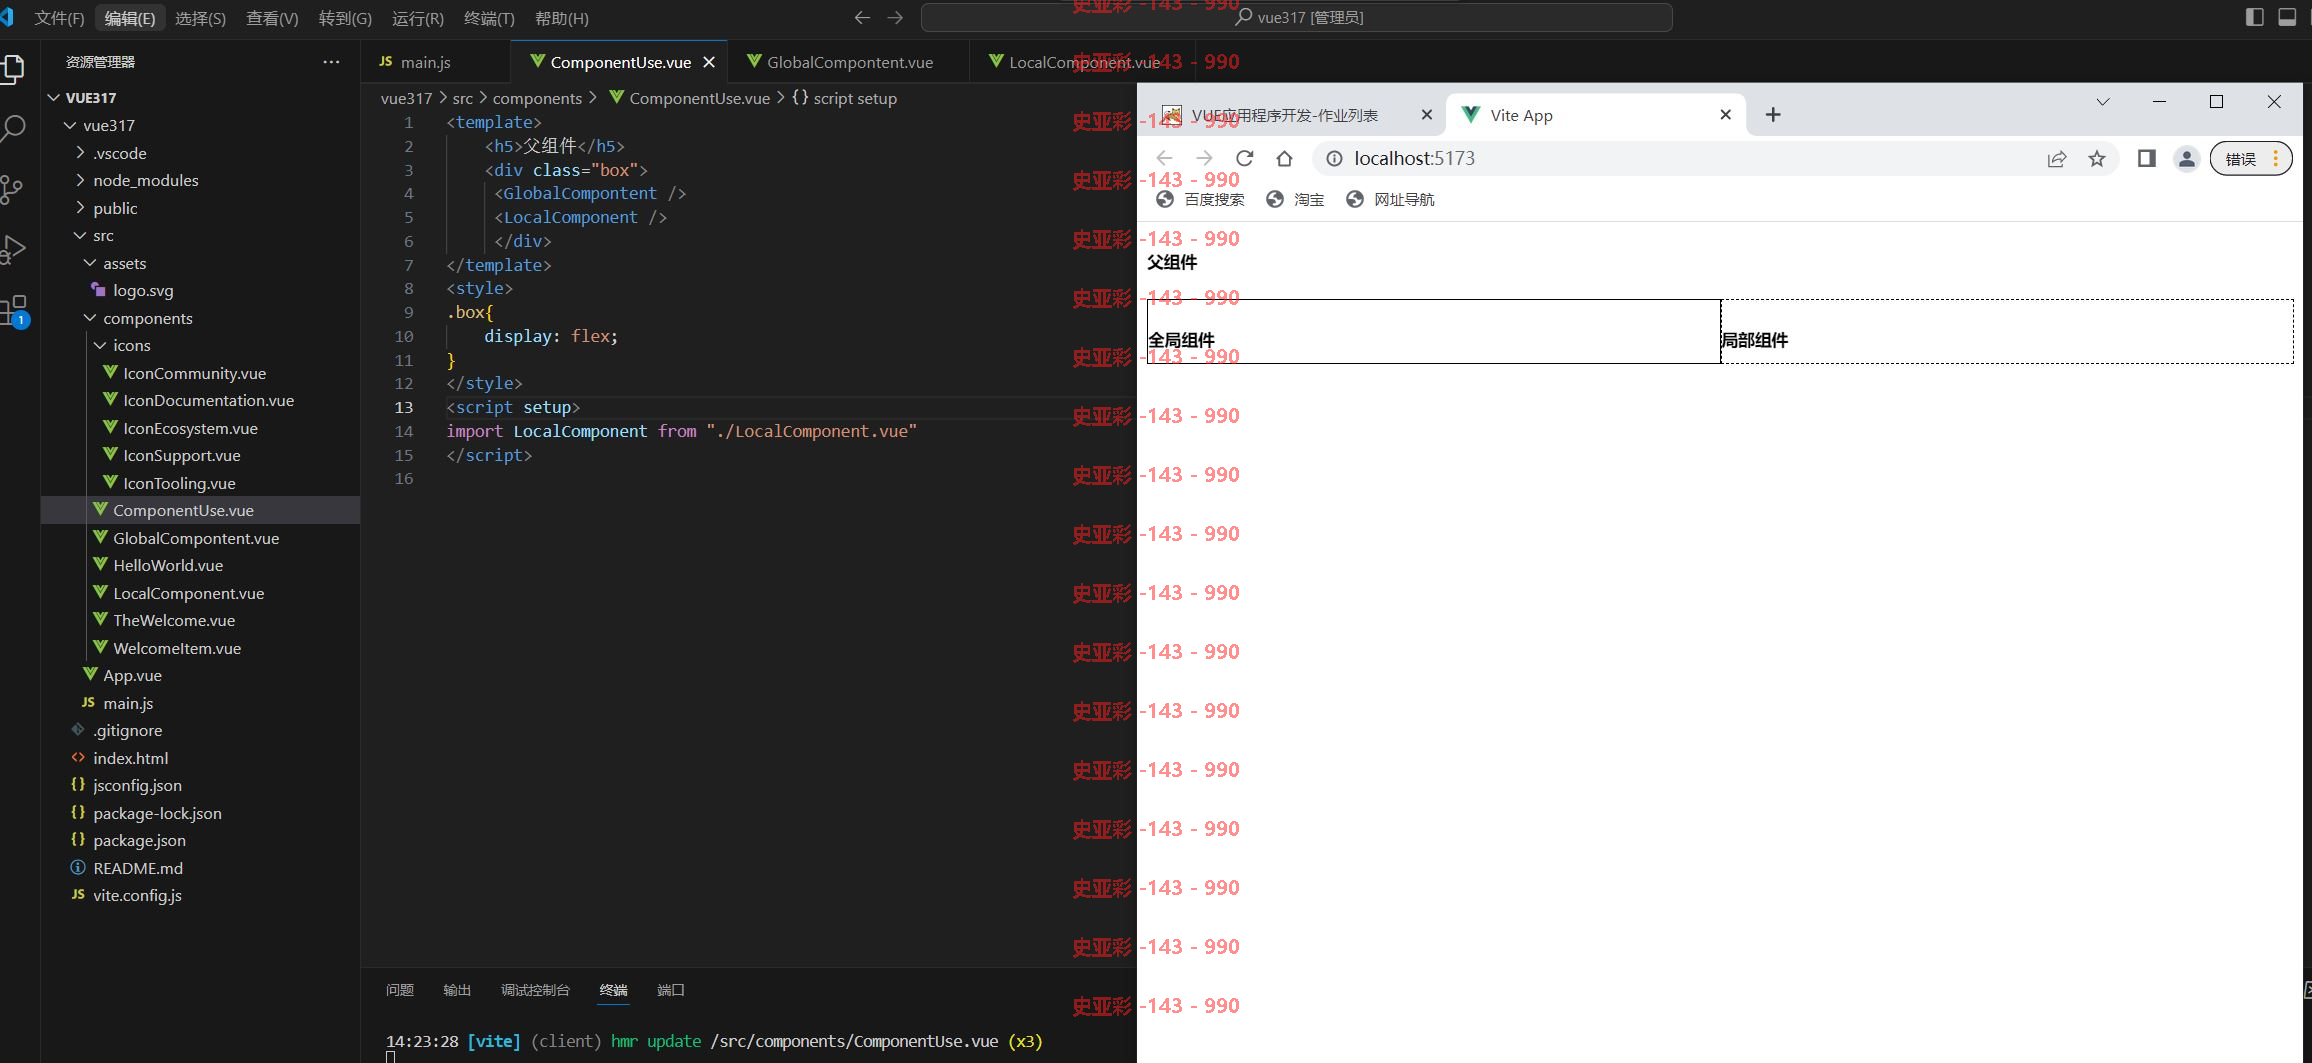This screenshot has width=2312, height=1063.
Task: Open 终端(T) menu
Action: coord(489,18)
